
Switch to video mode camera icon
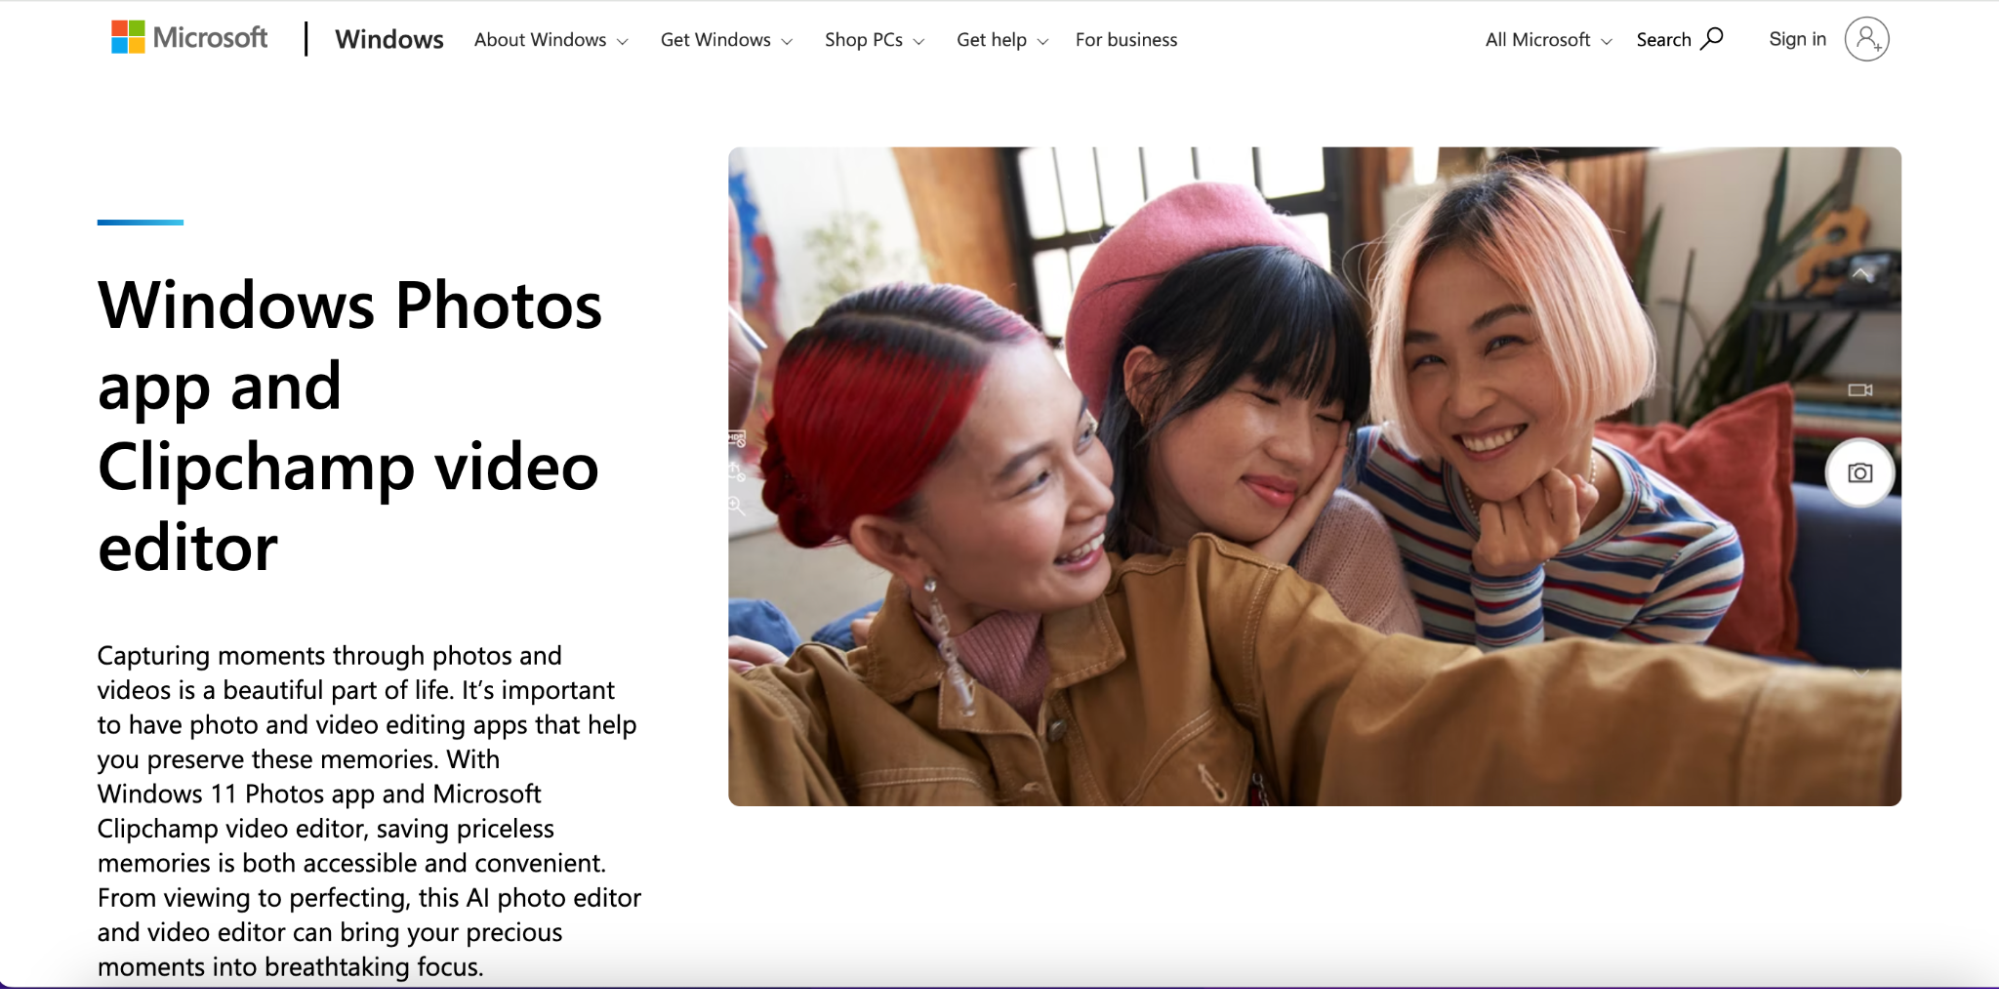[1860, 390]
